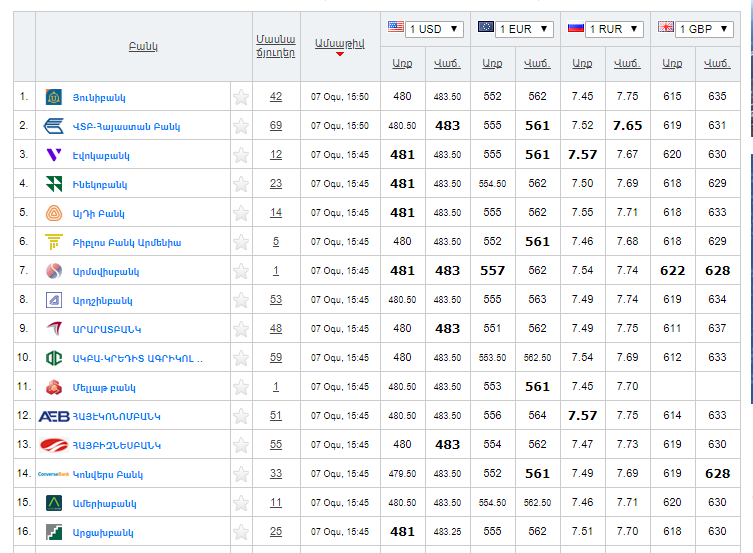Click the Armswissbank logo in row 7
753x553 pixels.
point(53,271)
